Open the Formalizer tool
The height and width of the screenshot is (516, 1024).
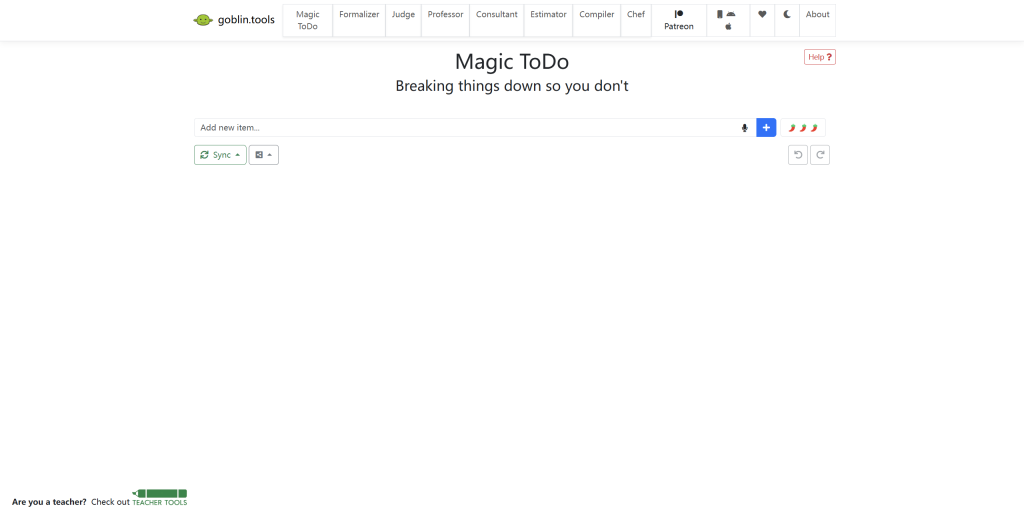pyautogui.click(x=359, y=20)
